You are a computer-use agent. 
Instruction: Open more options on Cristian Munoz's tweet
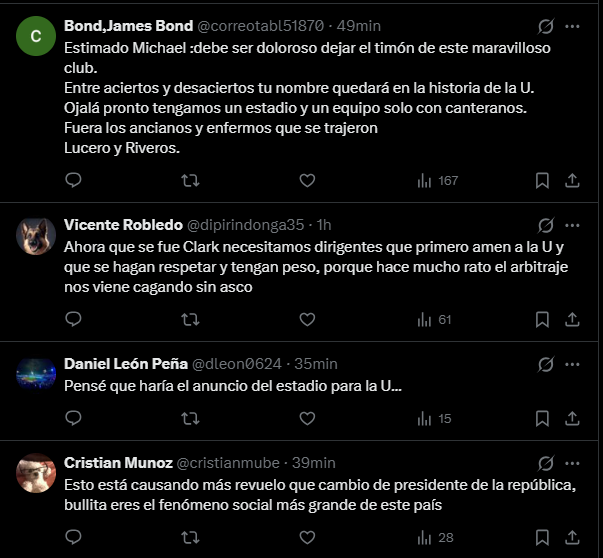[x=573, y=463]
